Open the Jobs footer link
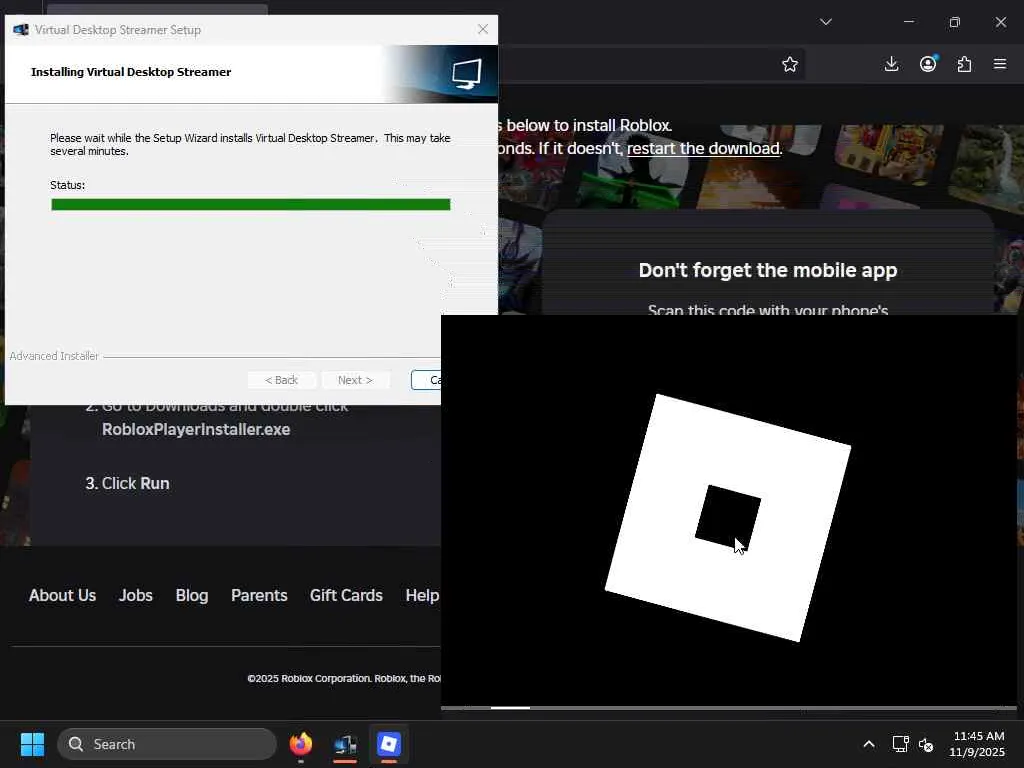The height and width of the screenshot is (768, 1024). [136, 596]
